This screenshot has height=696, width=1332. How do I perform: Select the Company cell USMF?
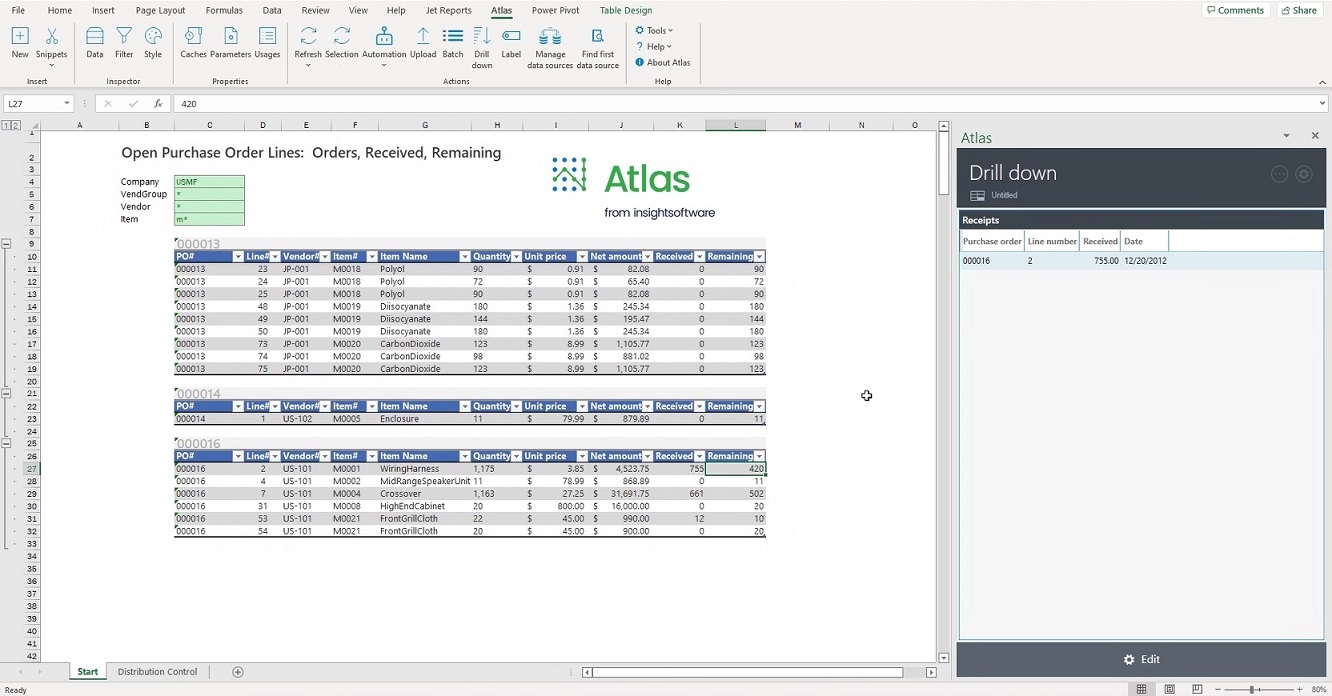click(209, 182)
